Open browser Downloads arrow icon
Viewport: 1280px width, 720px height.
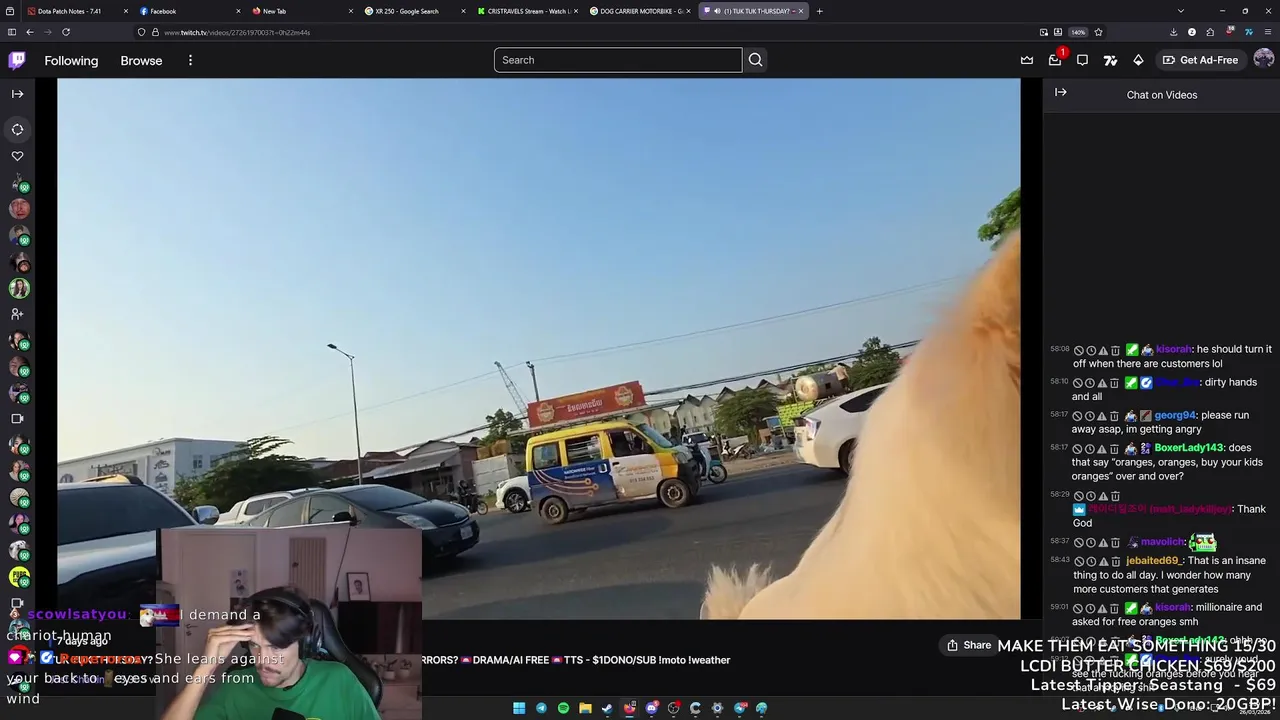click(1173, 32)
